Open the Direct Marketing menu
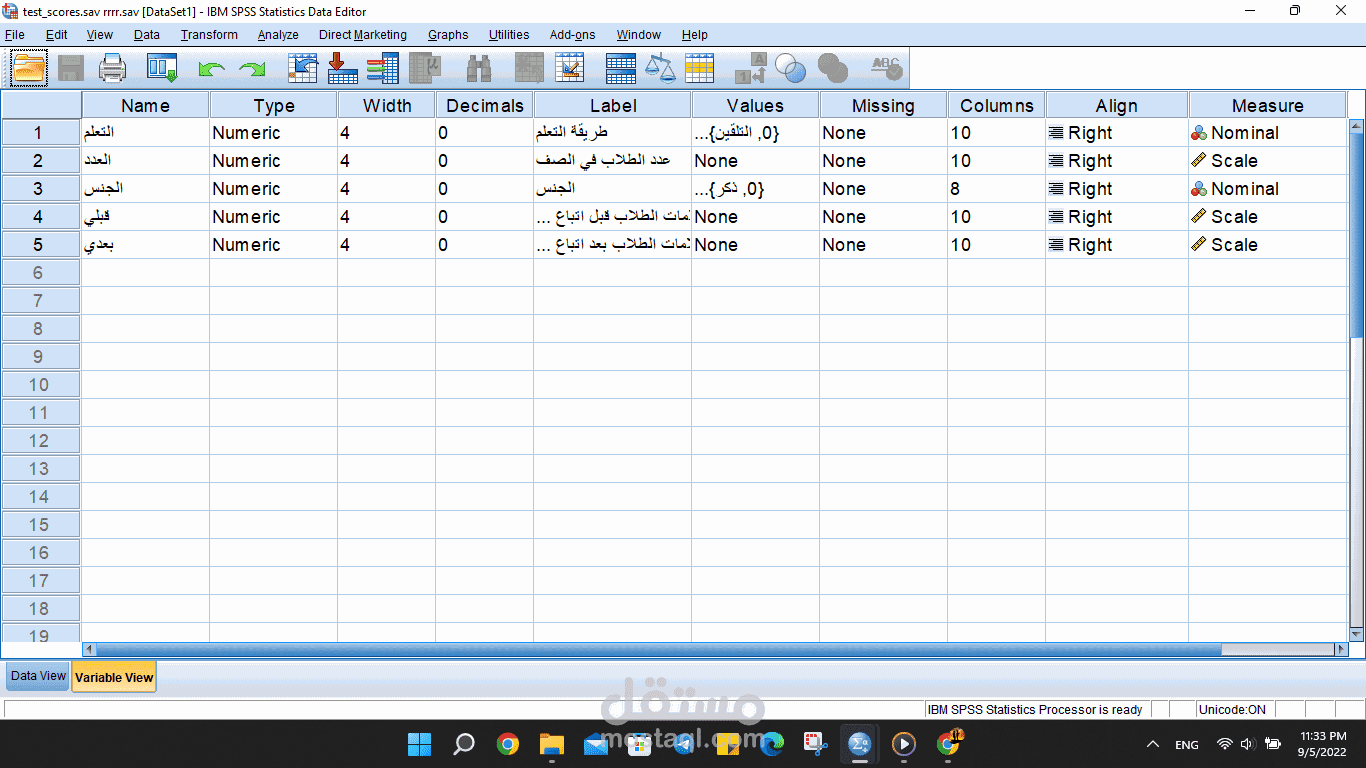The width and height of the screenshot is (1366, 768). tap(363, 34)
